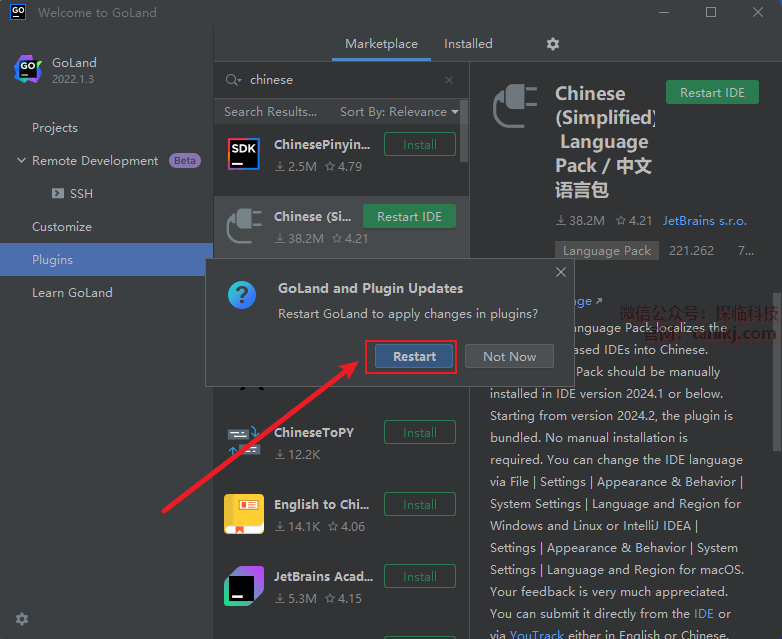Viewport: 782px width, 639px height.
Task: Choose Not Now in the update dialog
Action: (x=509, y=357)
